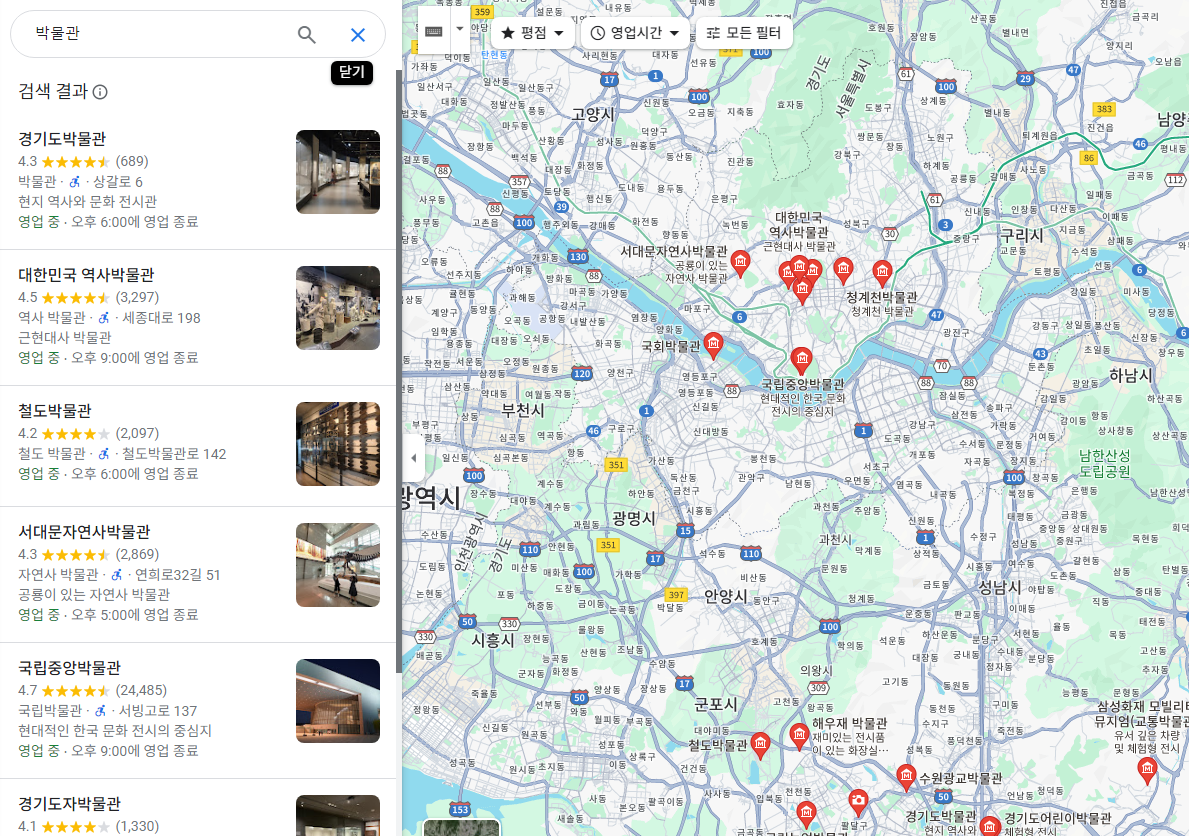Viewport: 1189px width, 836px height.
Task: Open the 평점 rating filter dropdown
Action: pos(532,33)
